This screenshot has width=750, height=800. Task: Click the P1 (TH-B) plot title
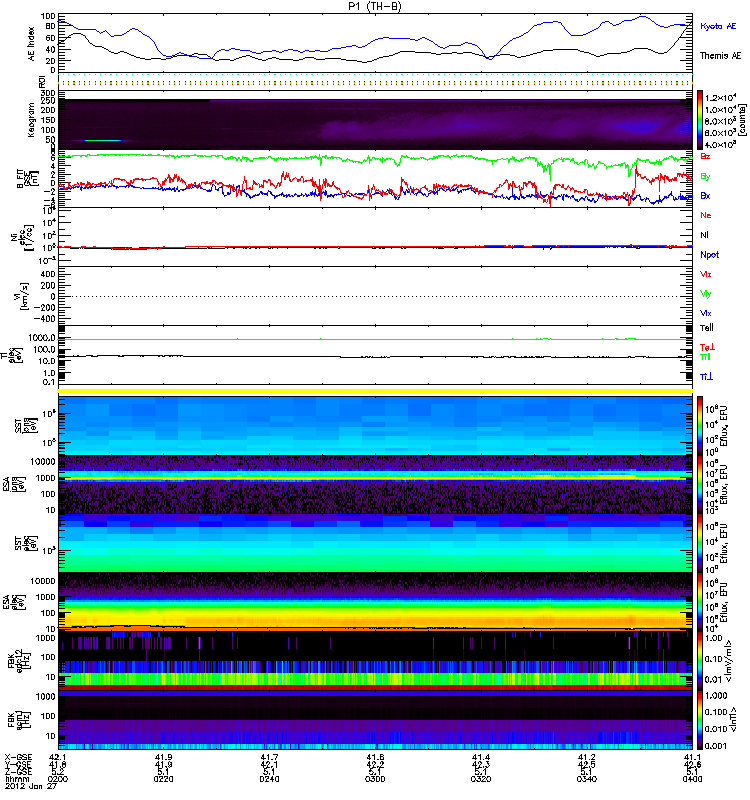click(375, 6)
